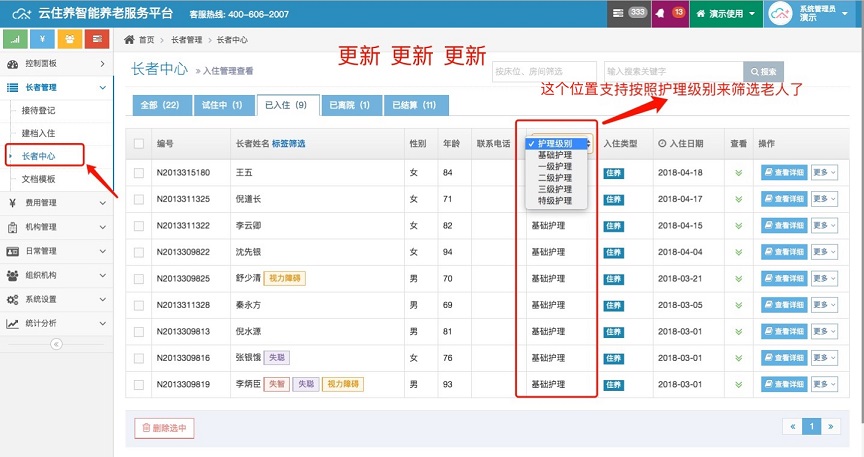Click the home icon in breadcrumb

click(129, 39)
